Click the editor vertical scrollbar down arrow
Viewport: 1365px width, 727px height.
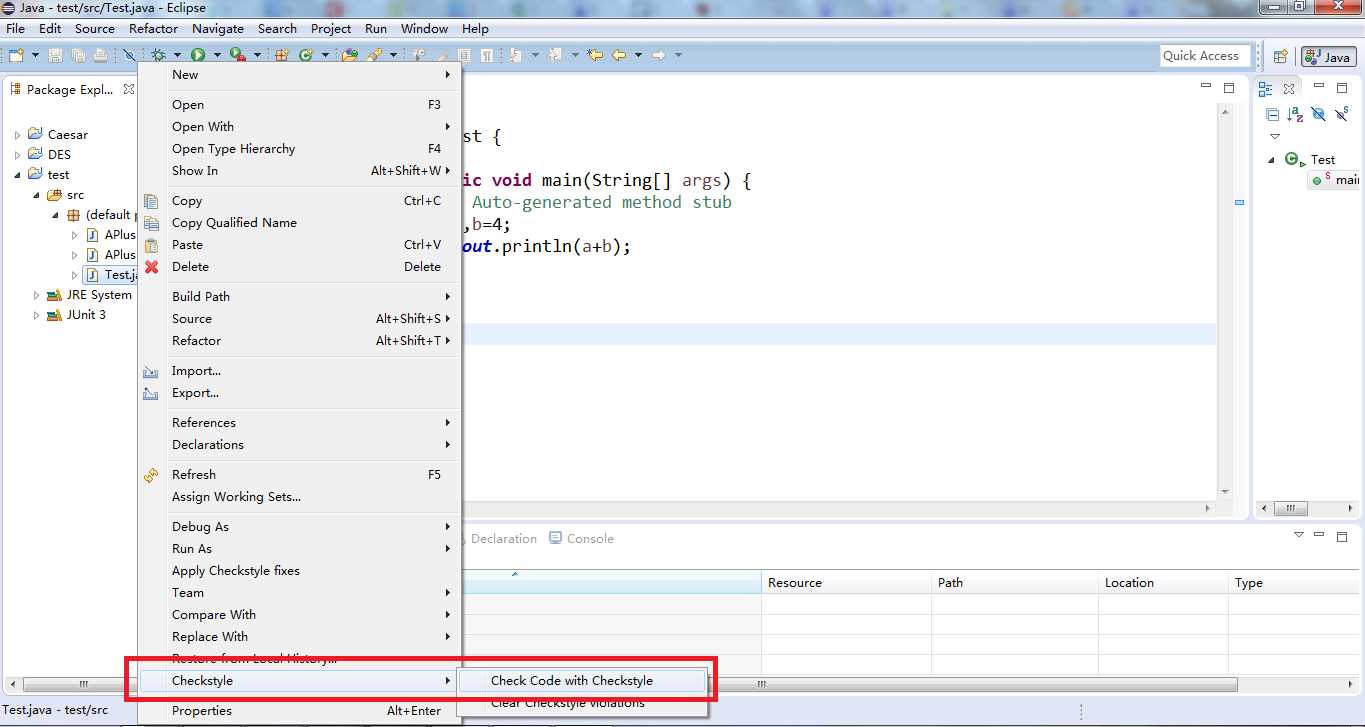1224,492
